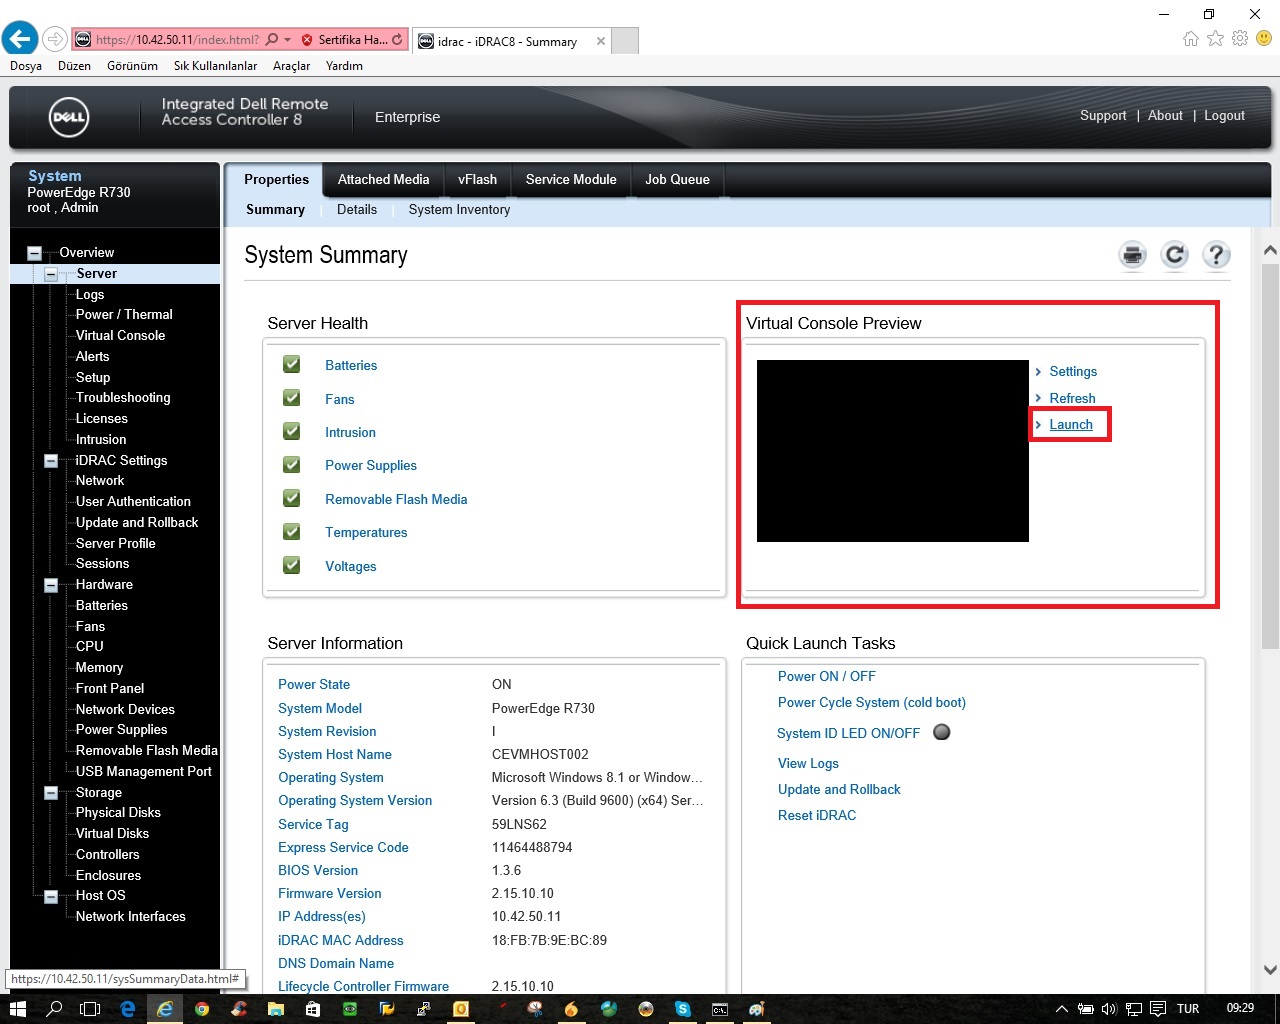Click the System ID LED indicator icon

941,732
